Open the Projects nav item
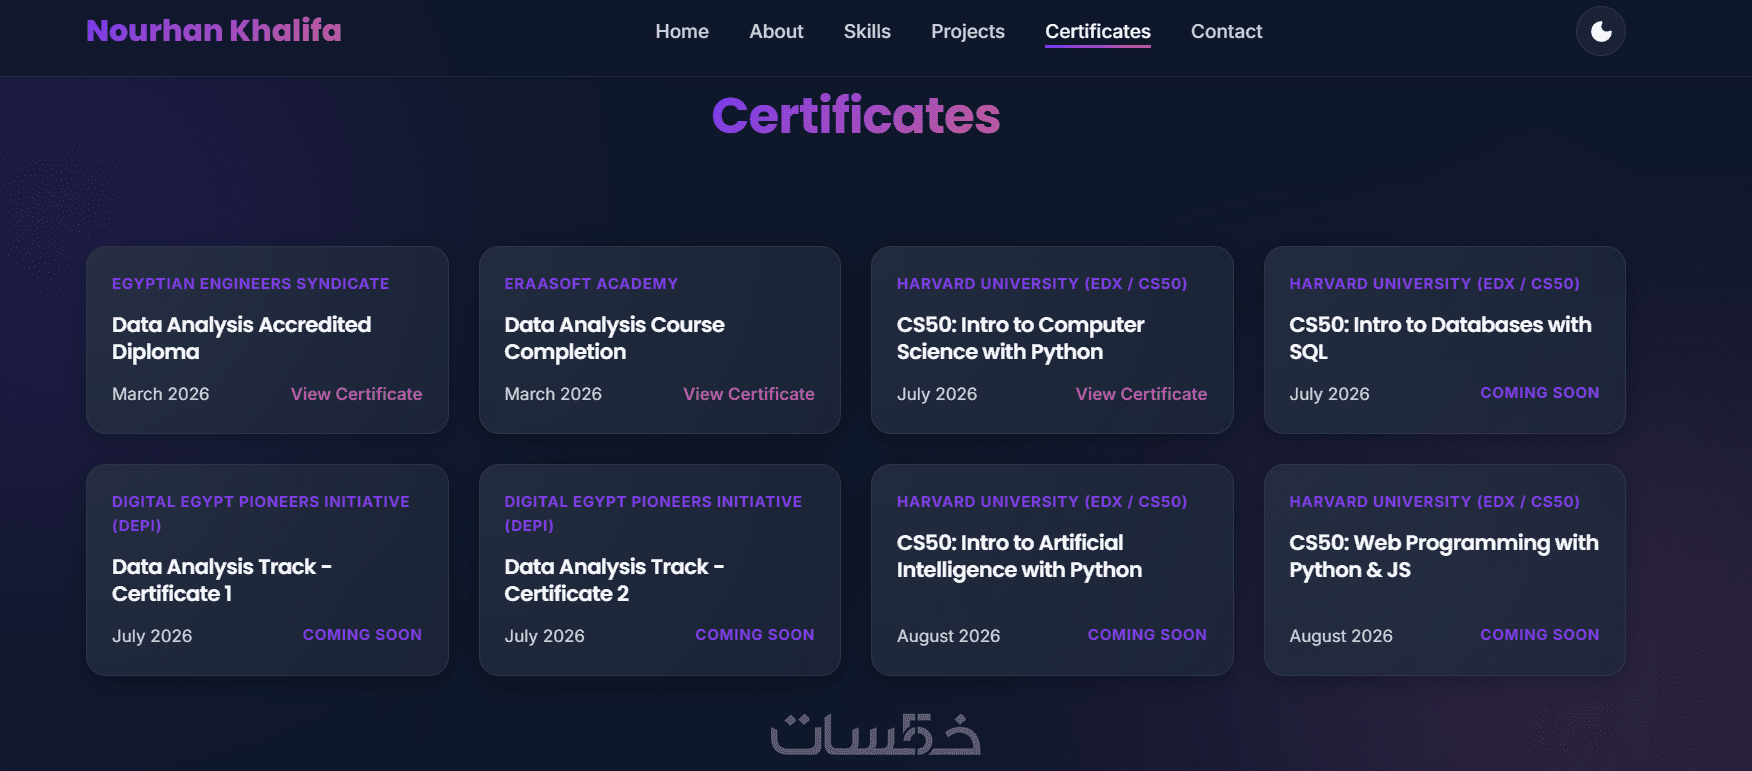The width and height of the screenshot is (1752, 771). 967,31
